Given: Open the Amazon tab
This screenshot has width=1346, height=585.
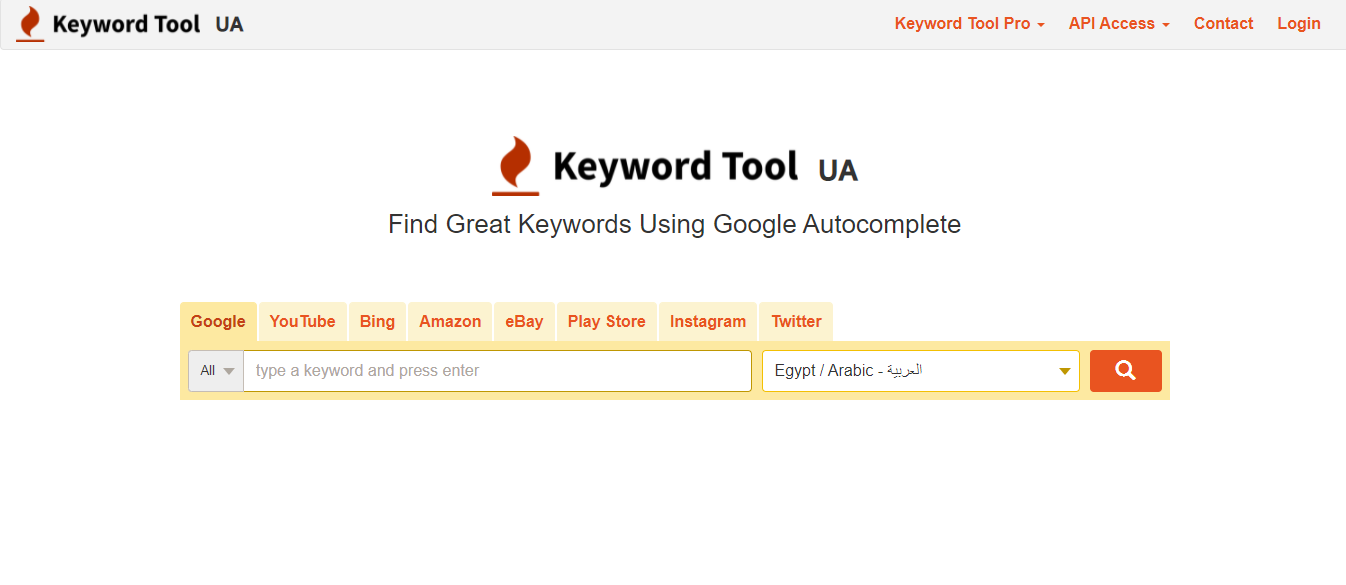Looking at the screenshot, I should (450, 322).
